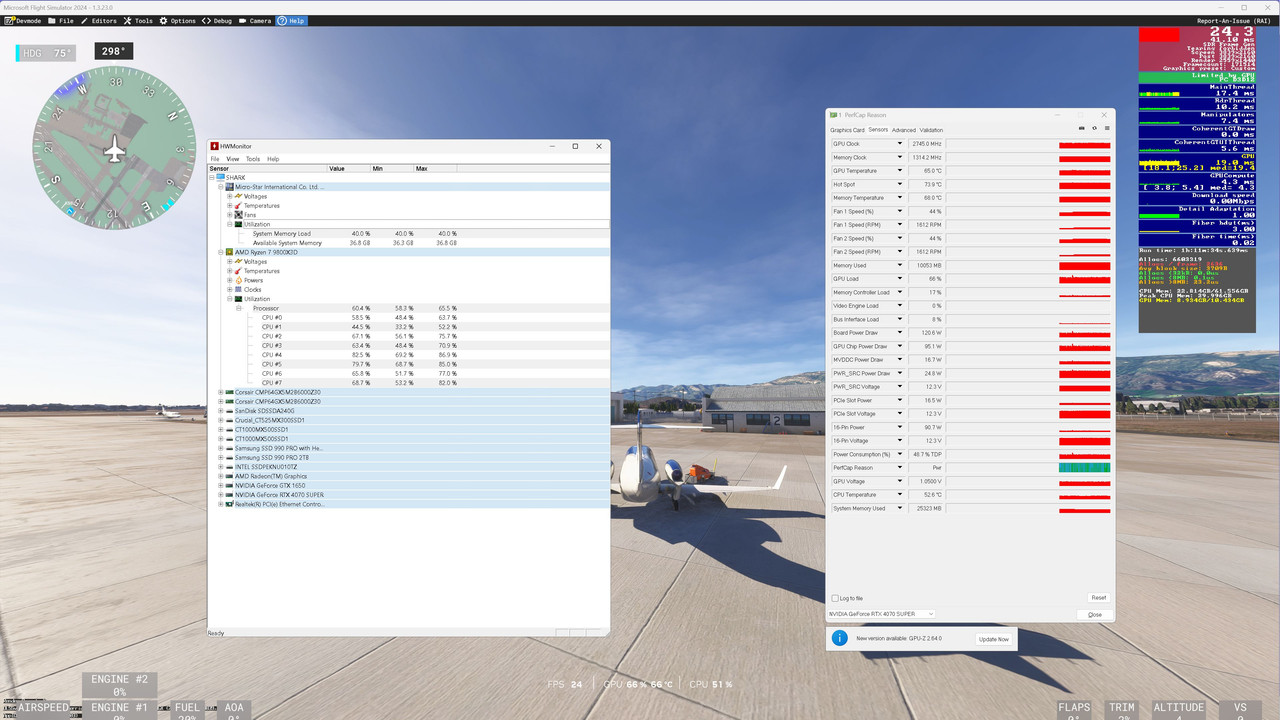
Task: Enable the Log to file checkbox
Action: pyautogui.click(x=835, y=598)
